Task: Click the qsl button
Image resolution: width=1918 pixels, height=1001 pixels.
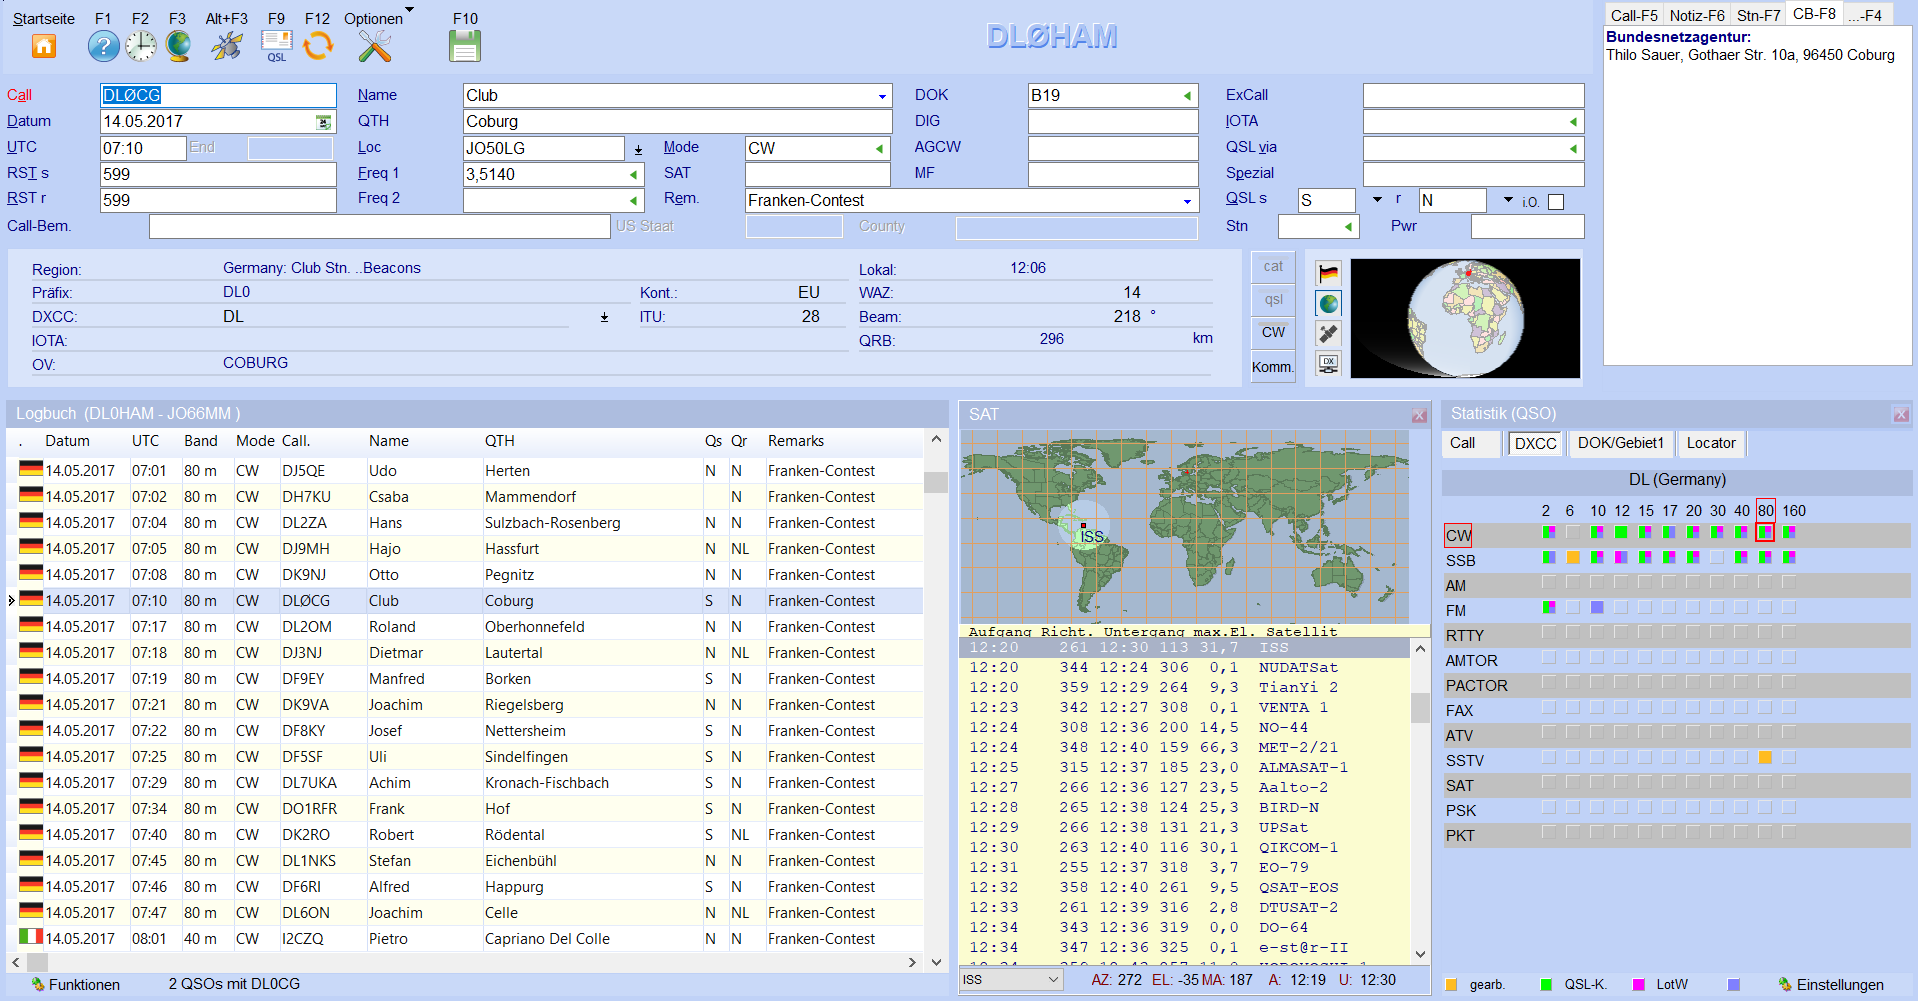Action: [1273, 299]
